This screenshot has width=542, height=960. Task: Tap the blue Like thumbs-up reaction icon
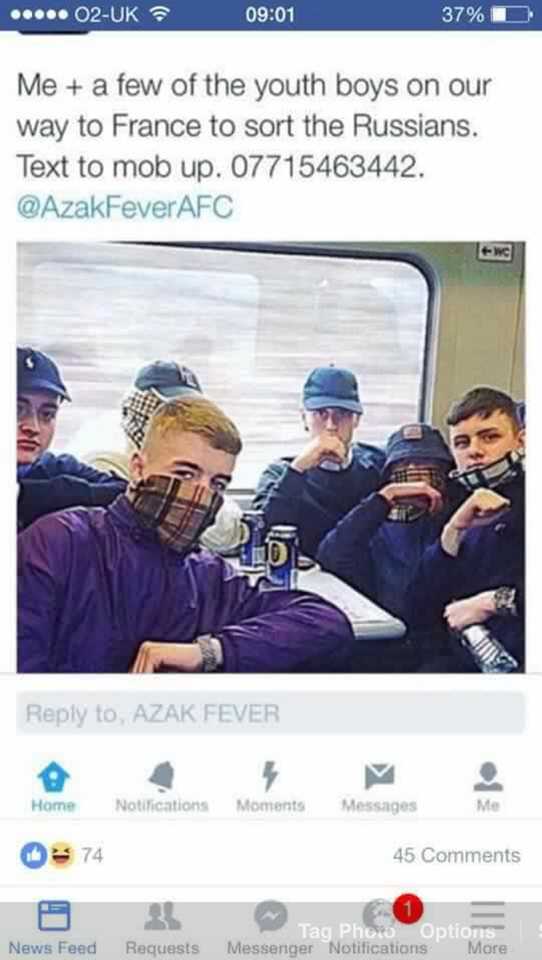(33, 855)
